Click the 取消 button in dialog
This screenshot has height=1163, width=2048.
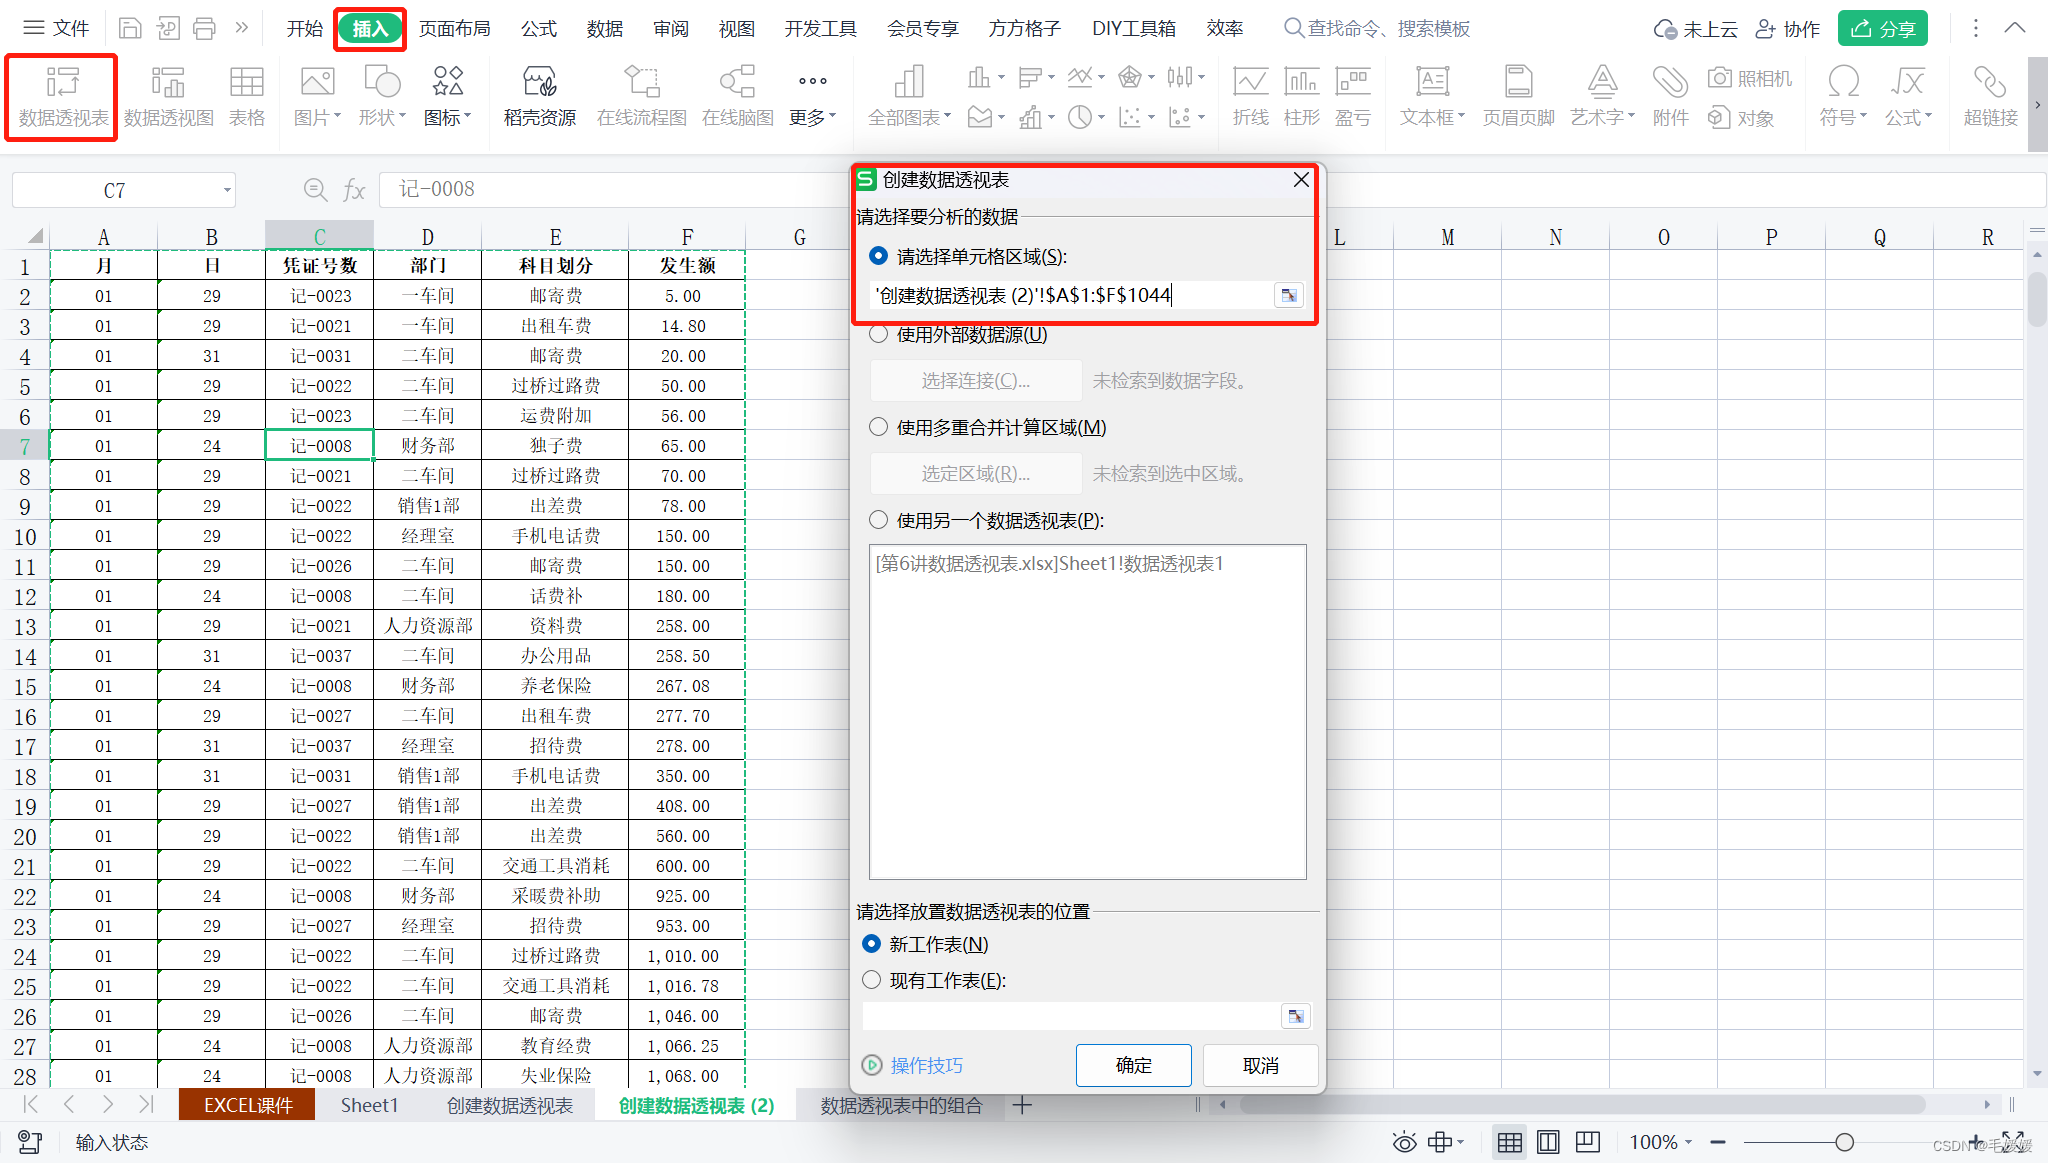(x=1260, y=1065)
